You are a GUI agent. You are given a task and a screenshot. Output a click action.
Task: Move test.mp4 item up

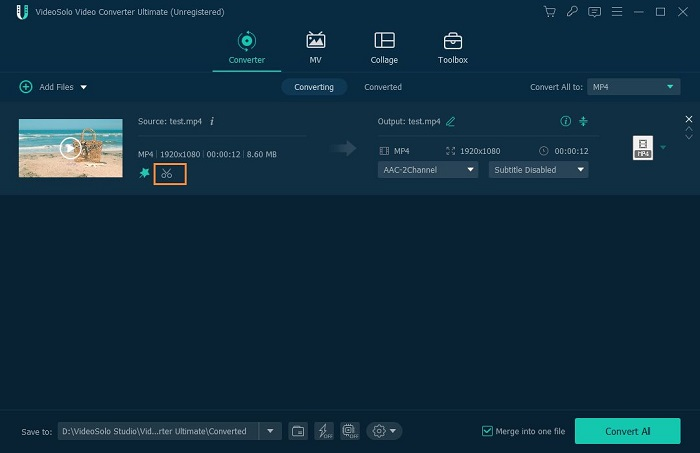[x=689, y=129]
